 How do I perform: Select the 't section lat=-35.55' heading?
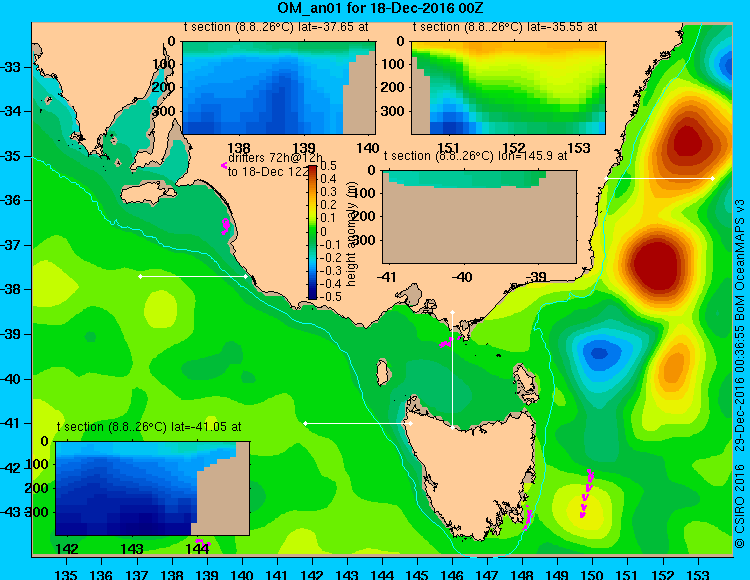[x=505, y=27]
